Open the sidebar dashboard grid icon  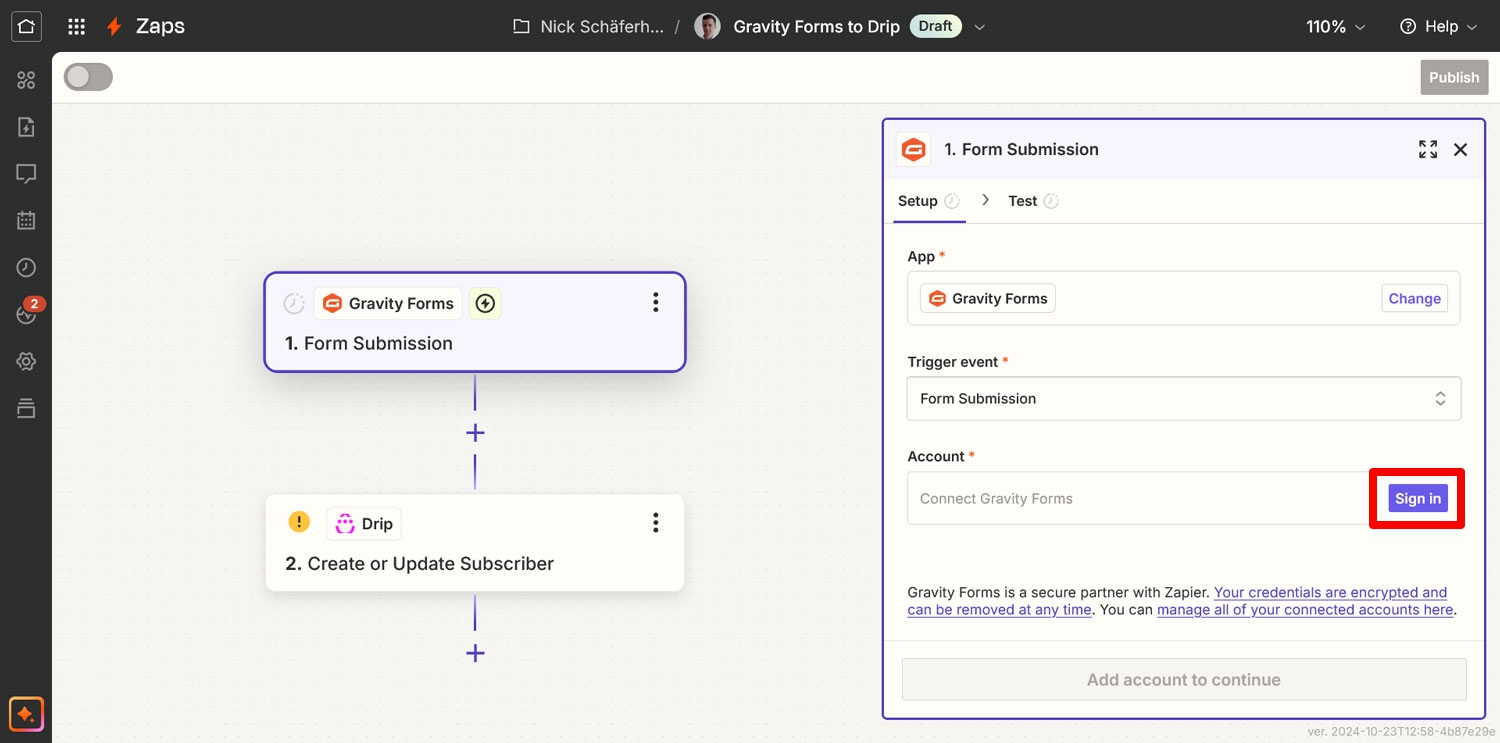tap(26, 80)
